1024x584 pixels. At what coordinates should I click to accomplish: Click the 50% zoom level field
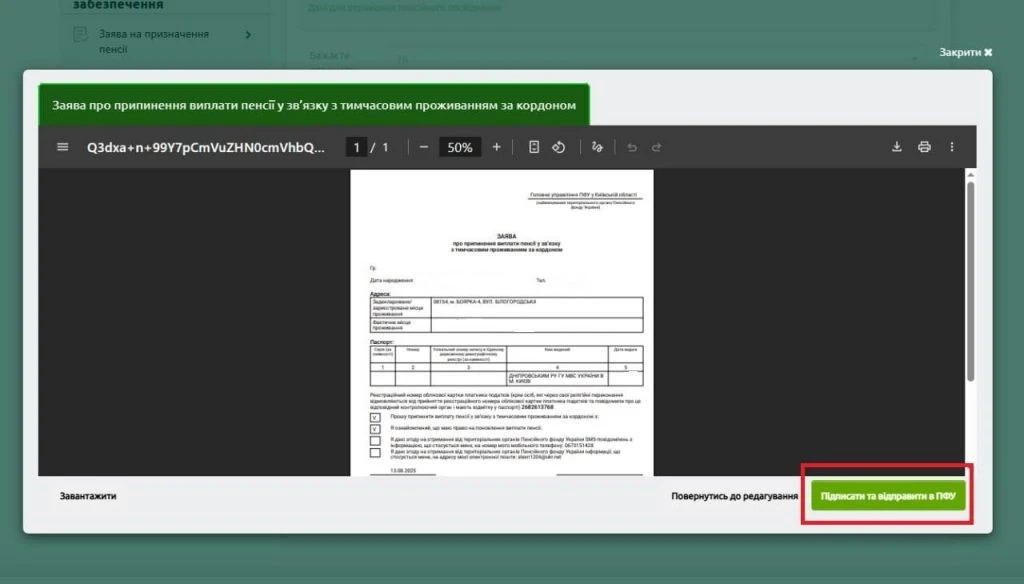459,147
